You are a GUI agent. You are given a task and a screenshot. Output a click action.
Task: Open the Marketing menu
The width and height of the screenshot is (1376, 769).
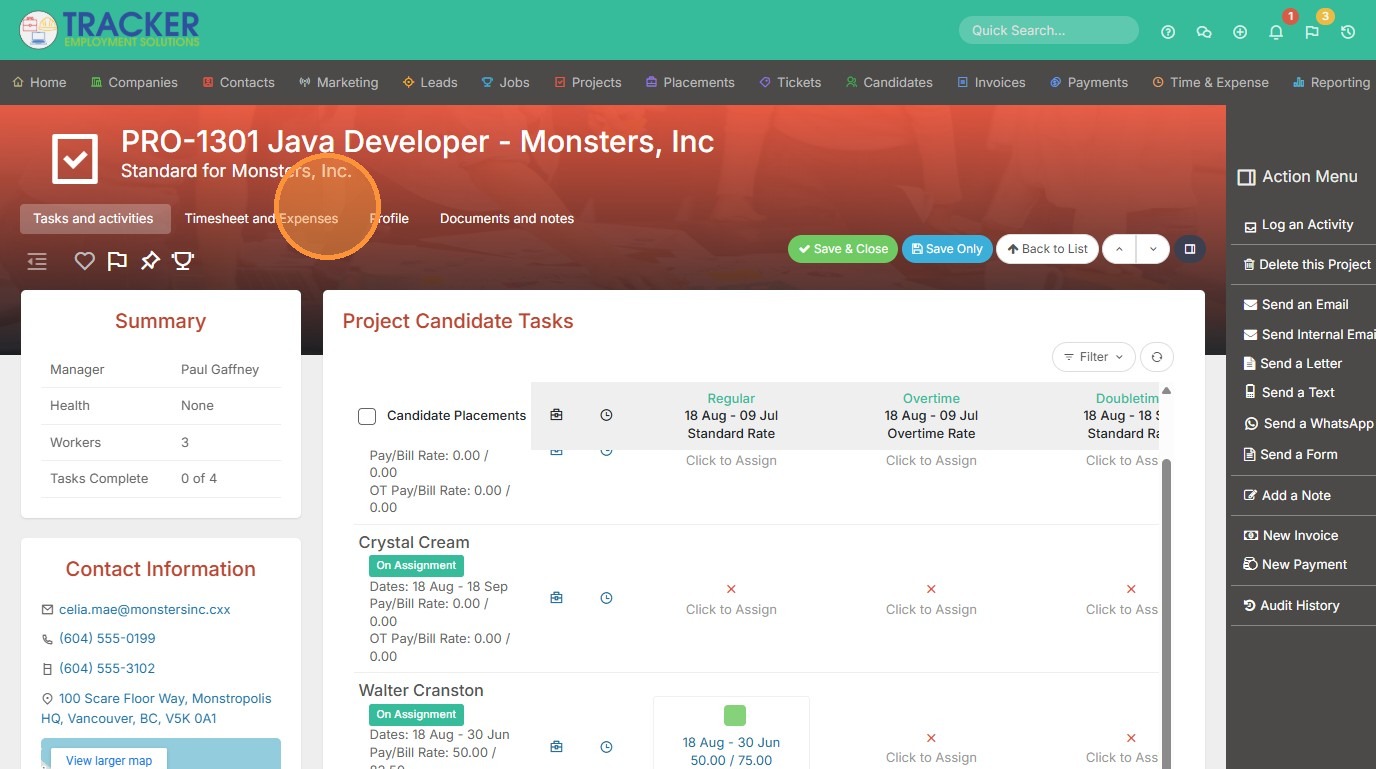338,83
